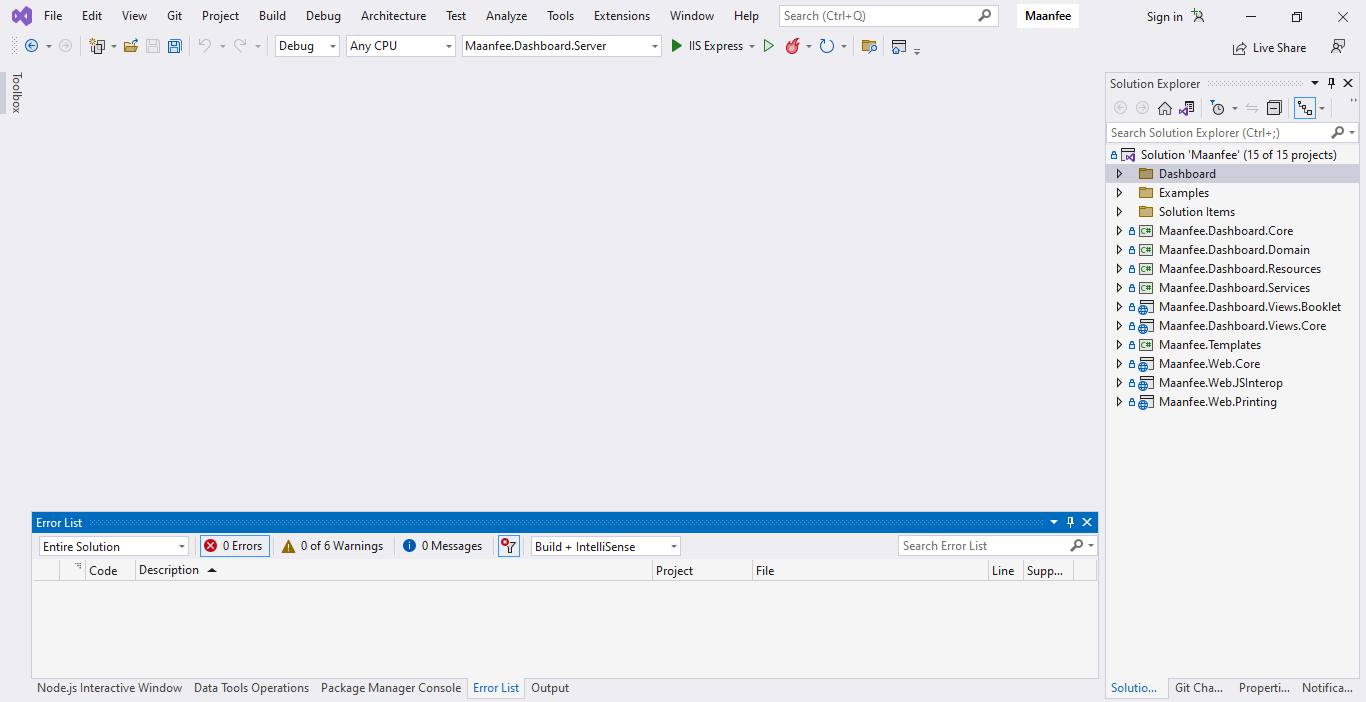Viewport: 1366px width, 702px height.
Task: Click the Open File folder icon
Action: coord(130,46)
